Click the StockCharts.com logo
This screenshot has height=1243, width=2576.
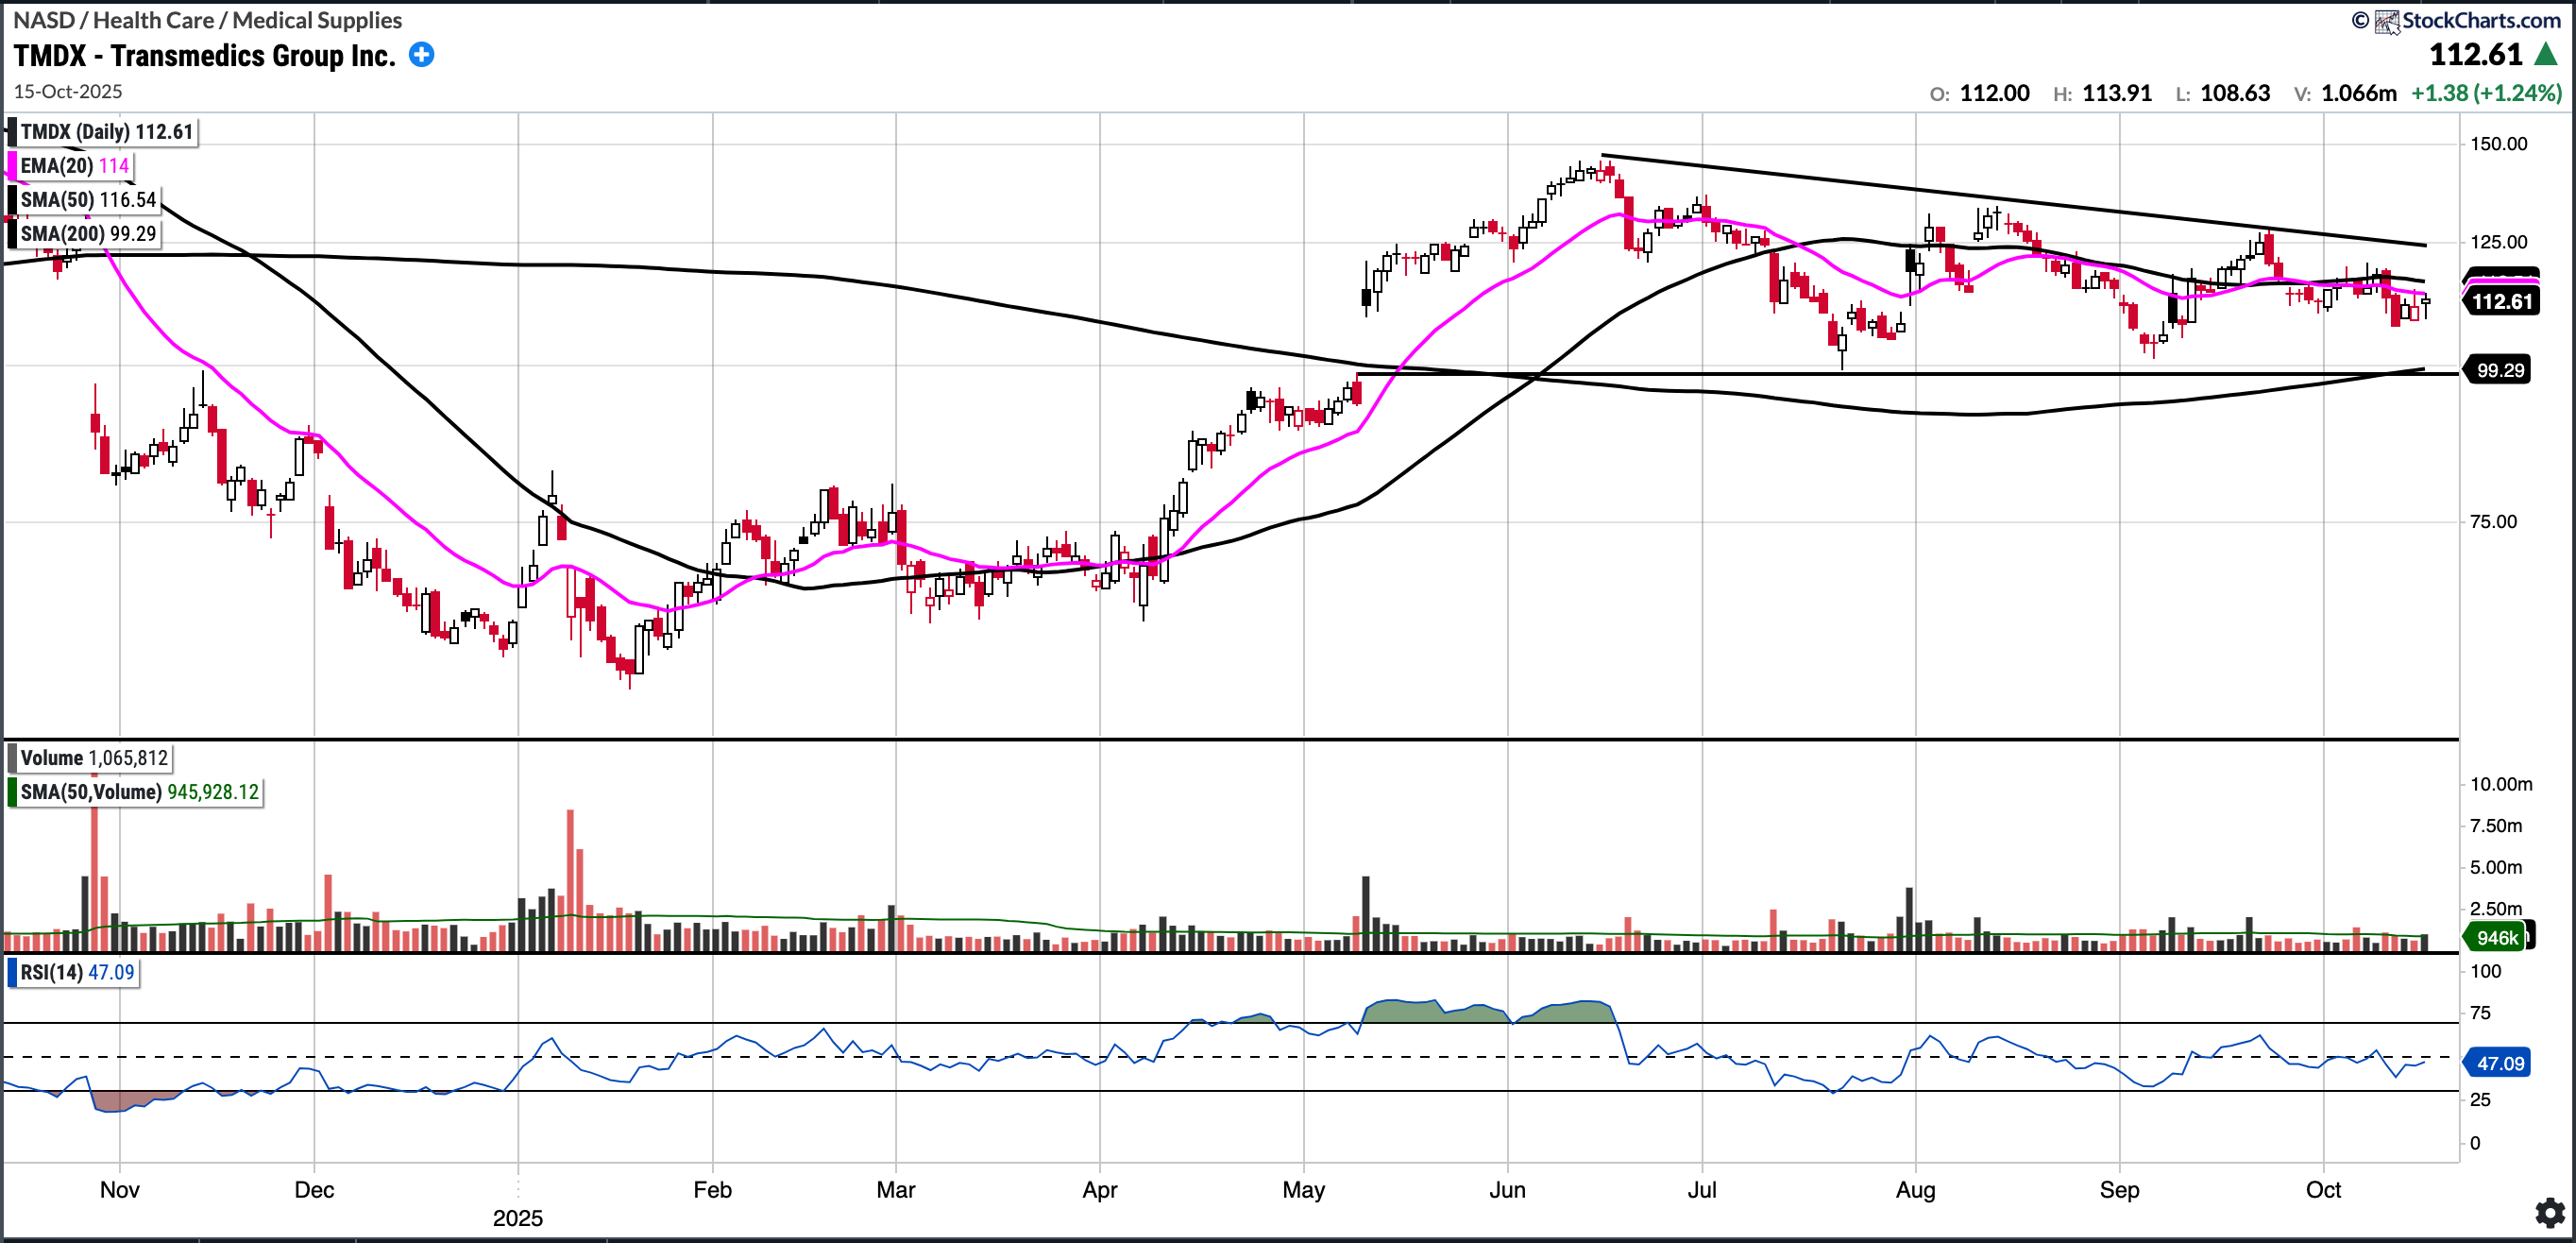(2468, 20)
